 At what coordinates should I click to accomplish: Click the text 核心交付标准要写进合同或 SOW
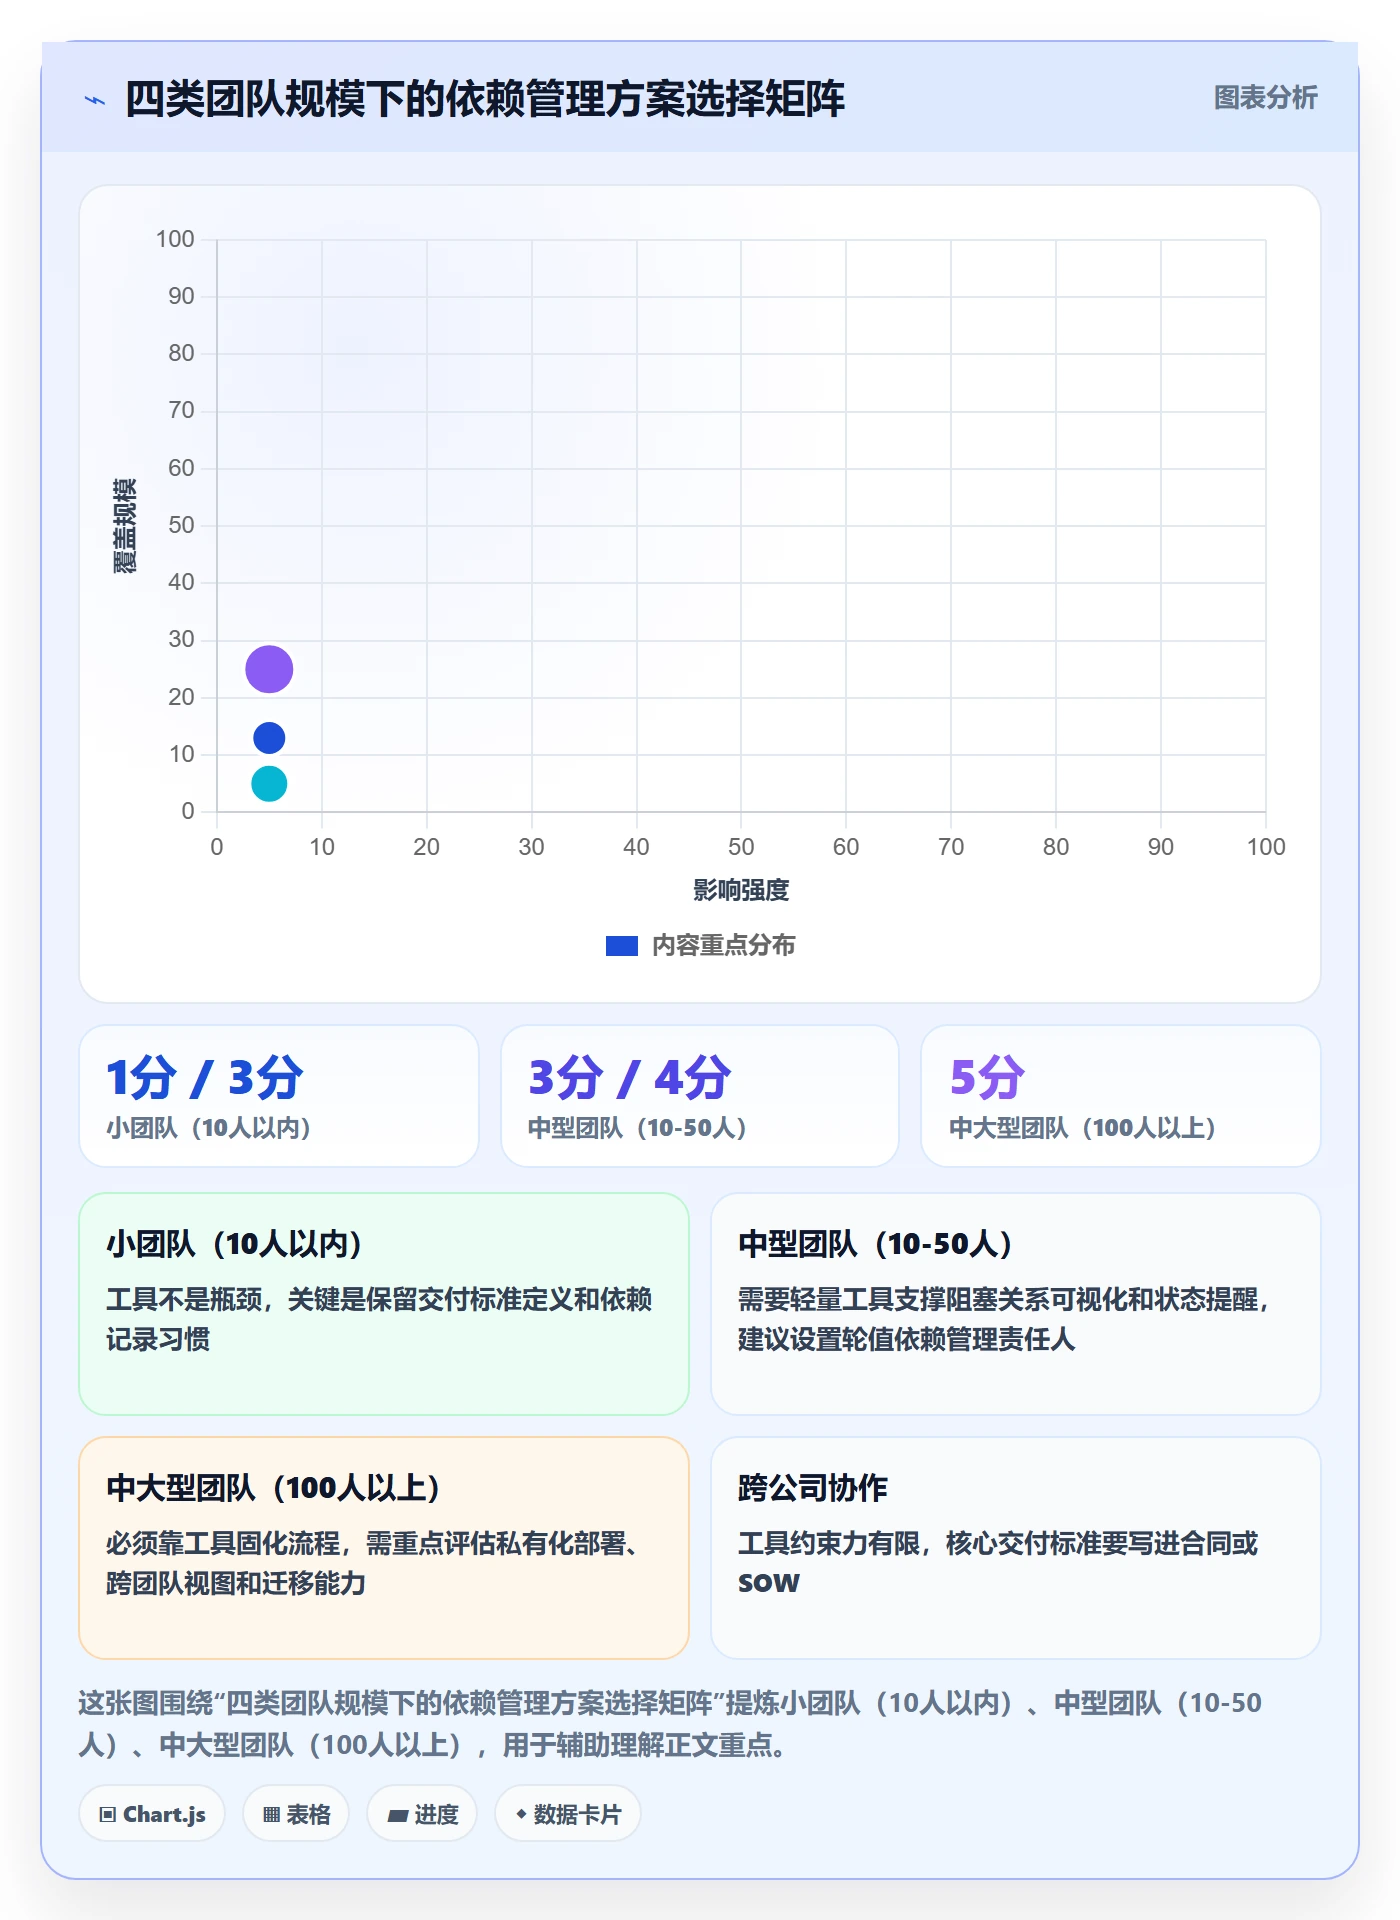pyautogui.click(x=998, y=1563)
